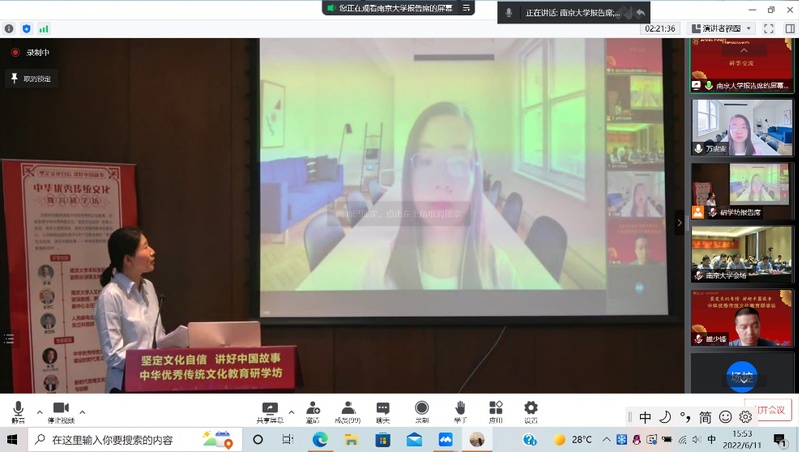Click the recording-in-progress indicator

(30, 52)
